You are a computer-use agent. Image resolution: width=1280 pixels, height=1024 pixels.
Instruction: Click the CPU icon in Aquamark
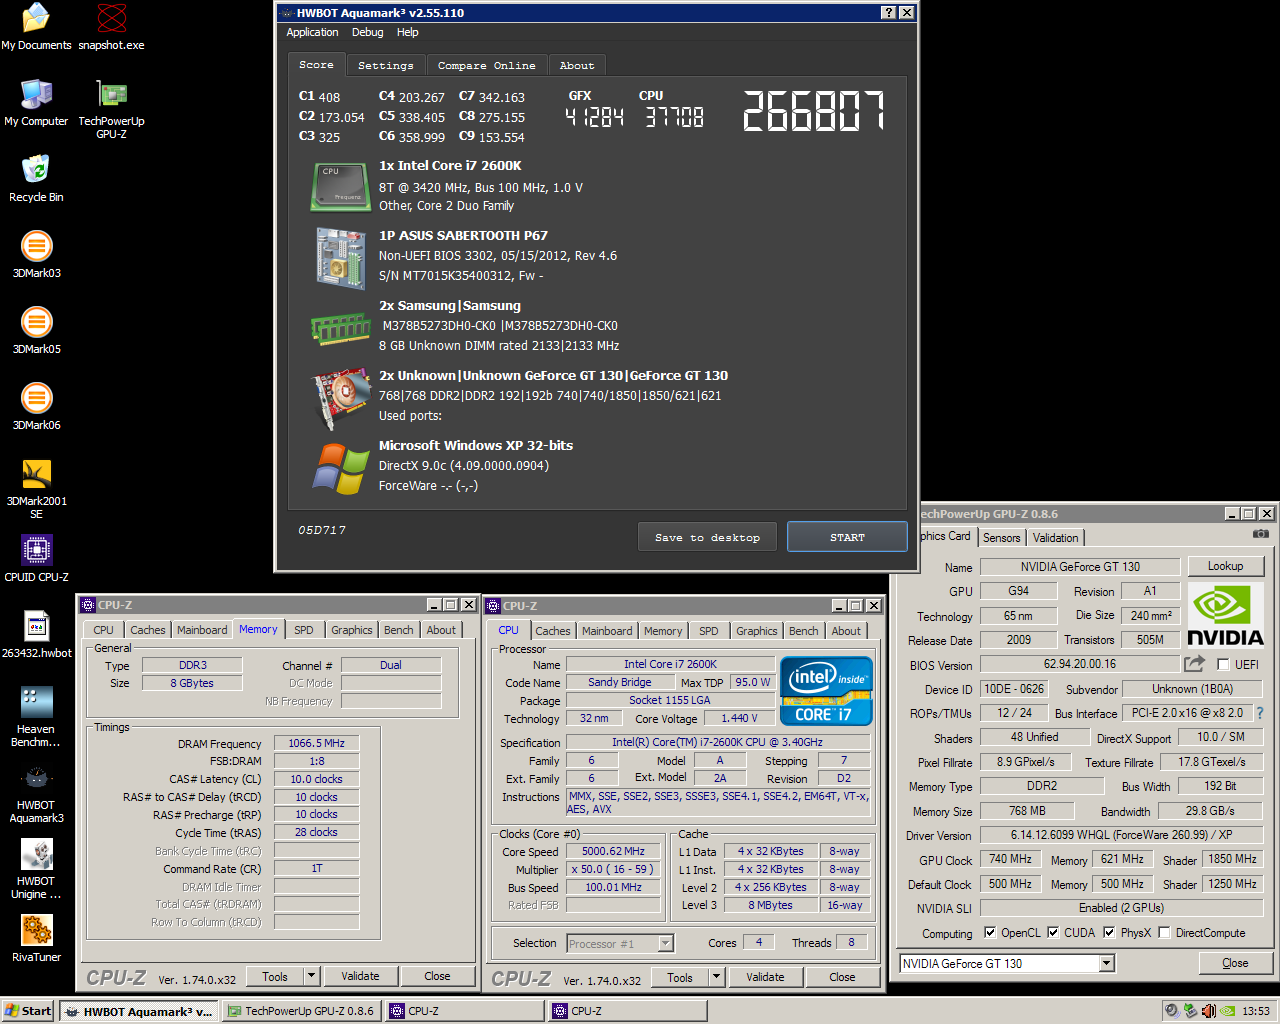coord(340,186)
